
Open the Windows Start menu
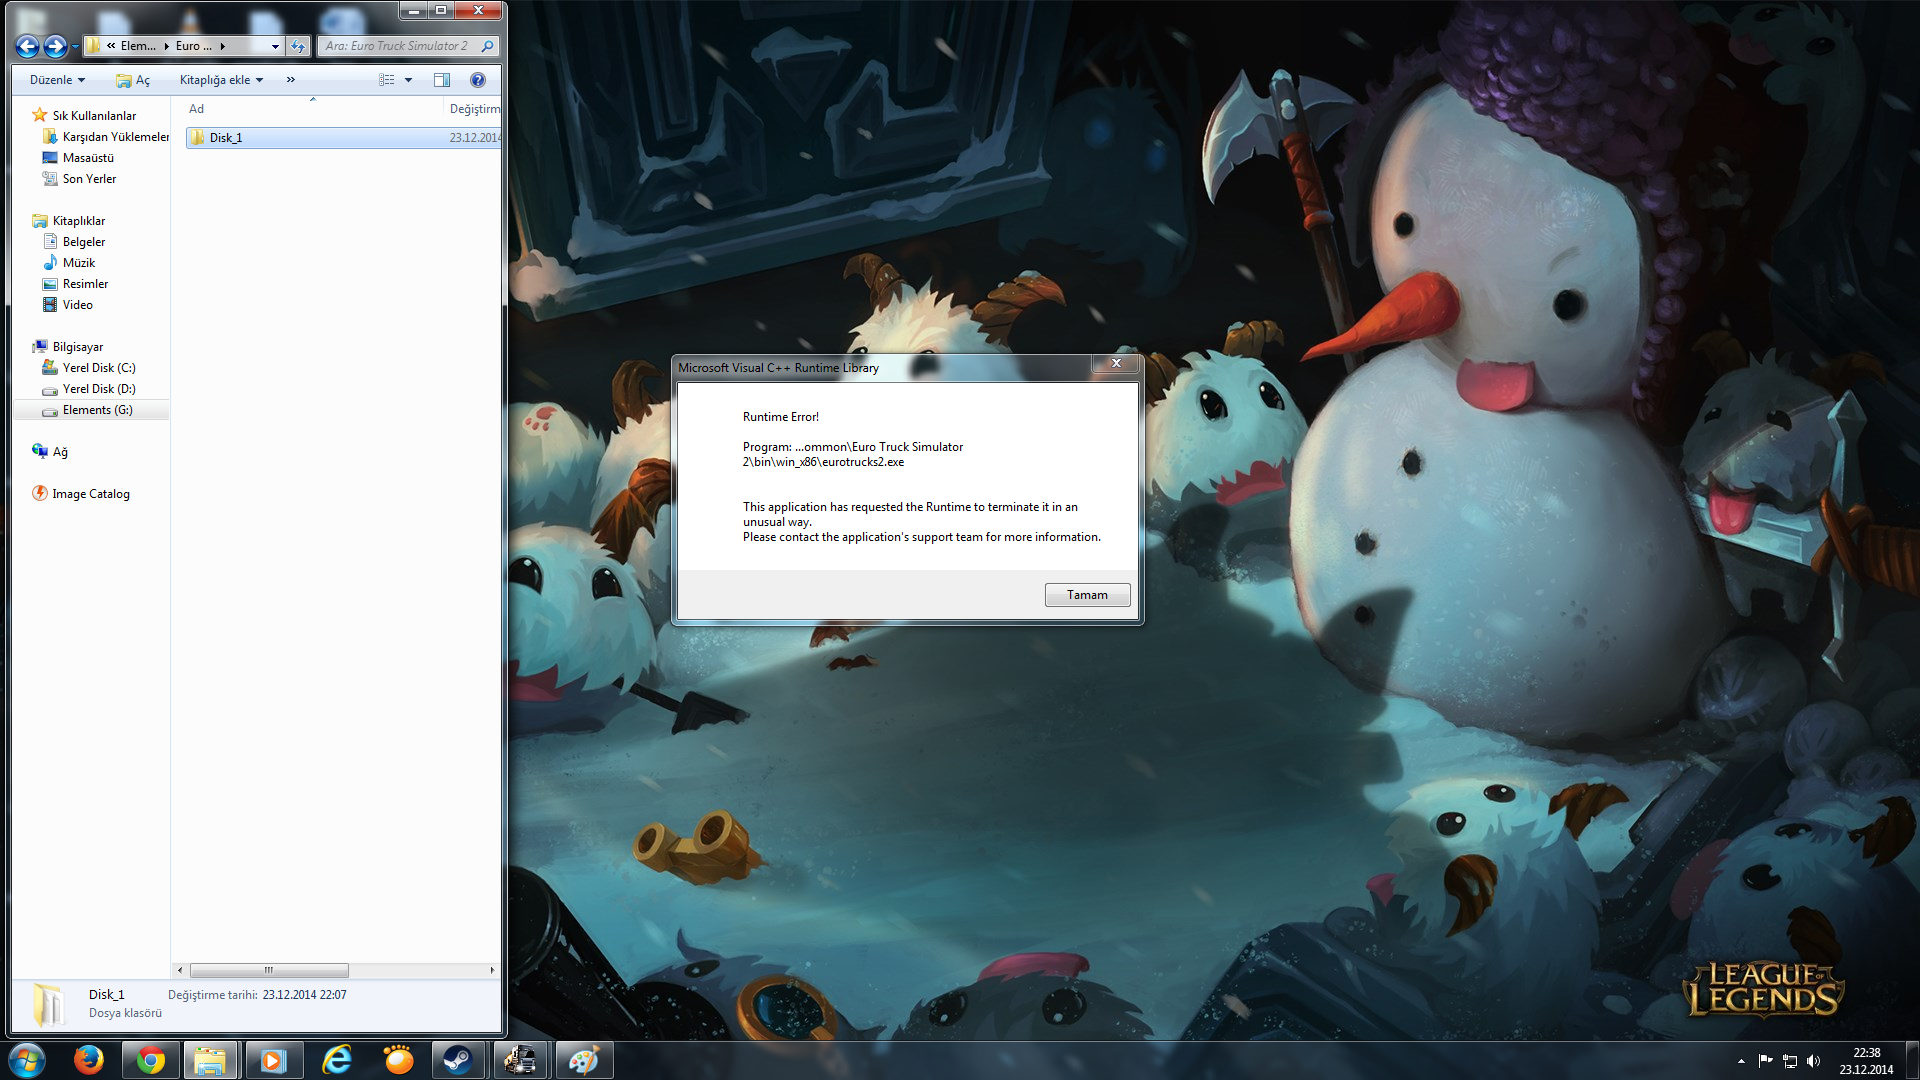coord(27,1060)
